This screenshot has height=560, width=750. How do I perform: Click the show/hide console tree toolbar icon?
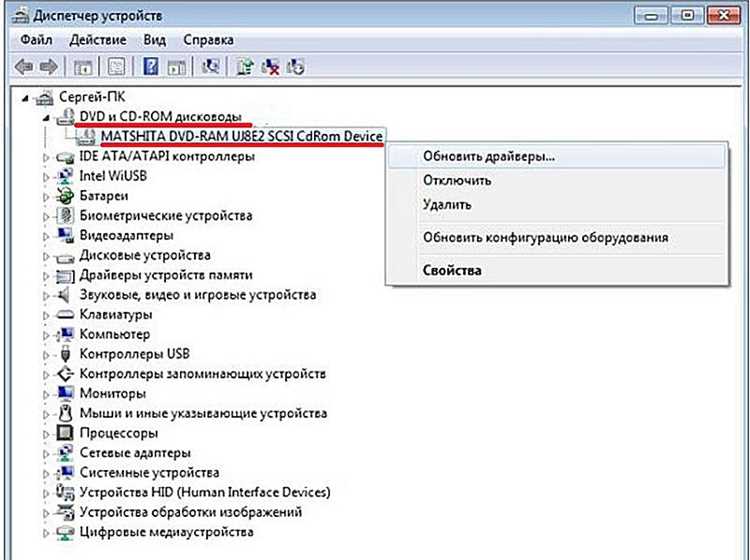tap(82, 66)
